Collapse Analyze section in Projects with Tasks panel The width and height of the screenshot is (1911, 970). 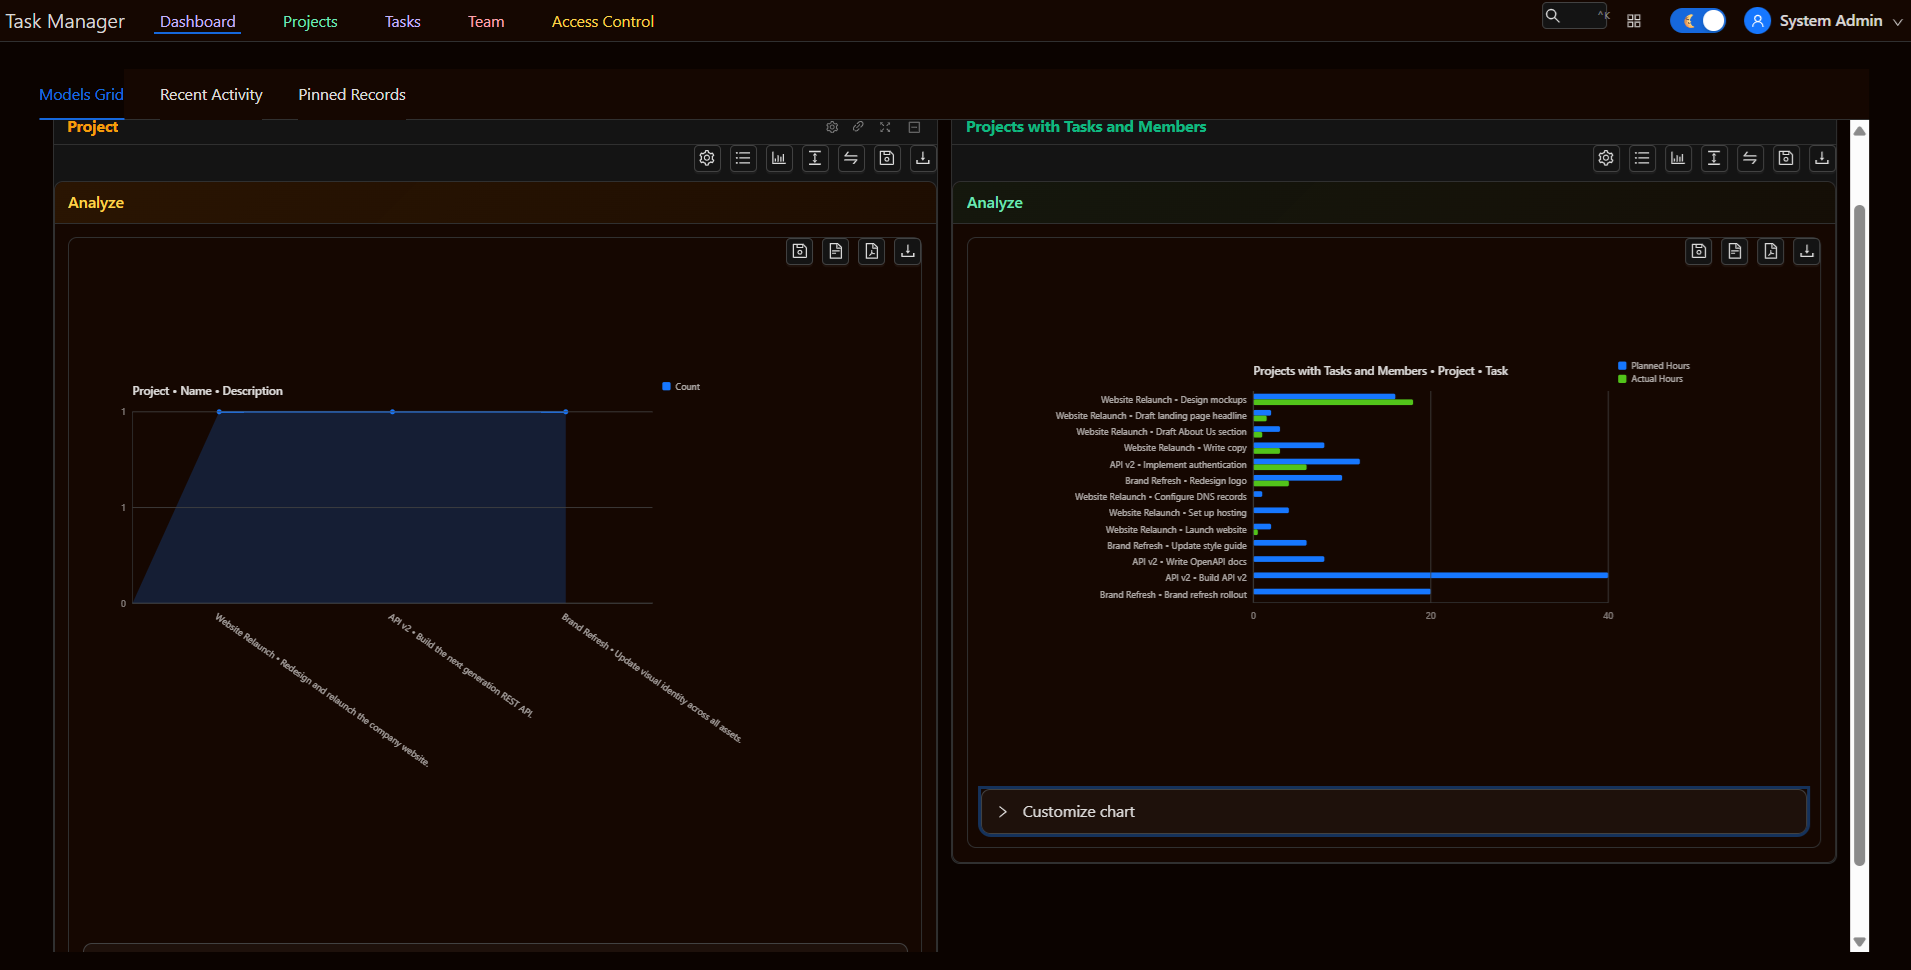coord(1393,203)
